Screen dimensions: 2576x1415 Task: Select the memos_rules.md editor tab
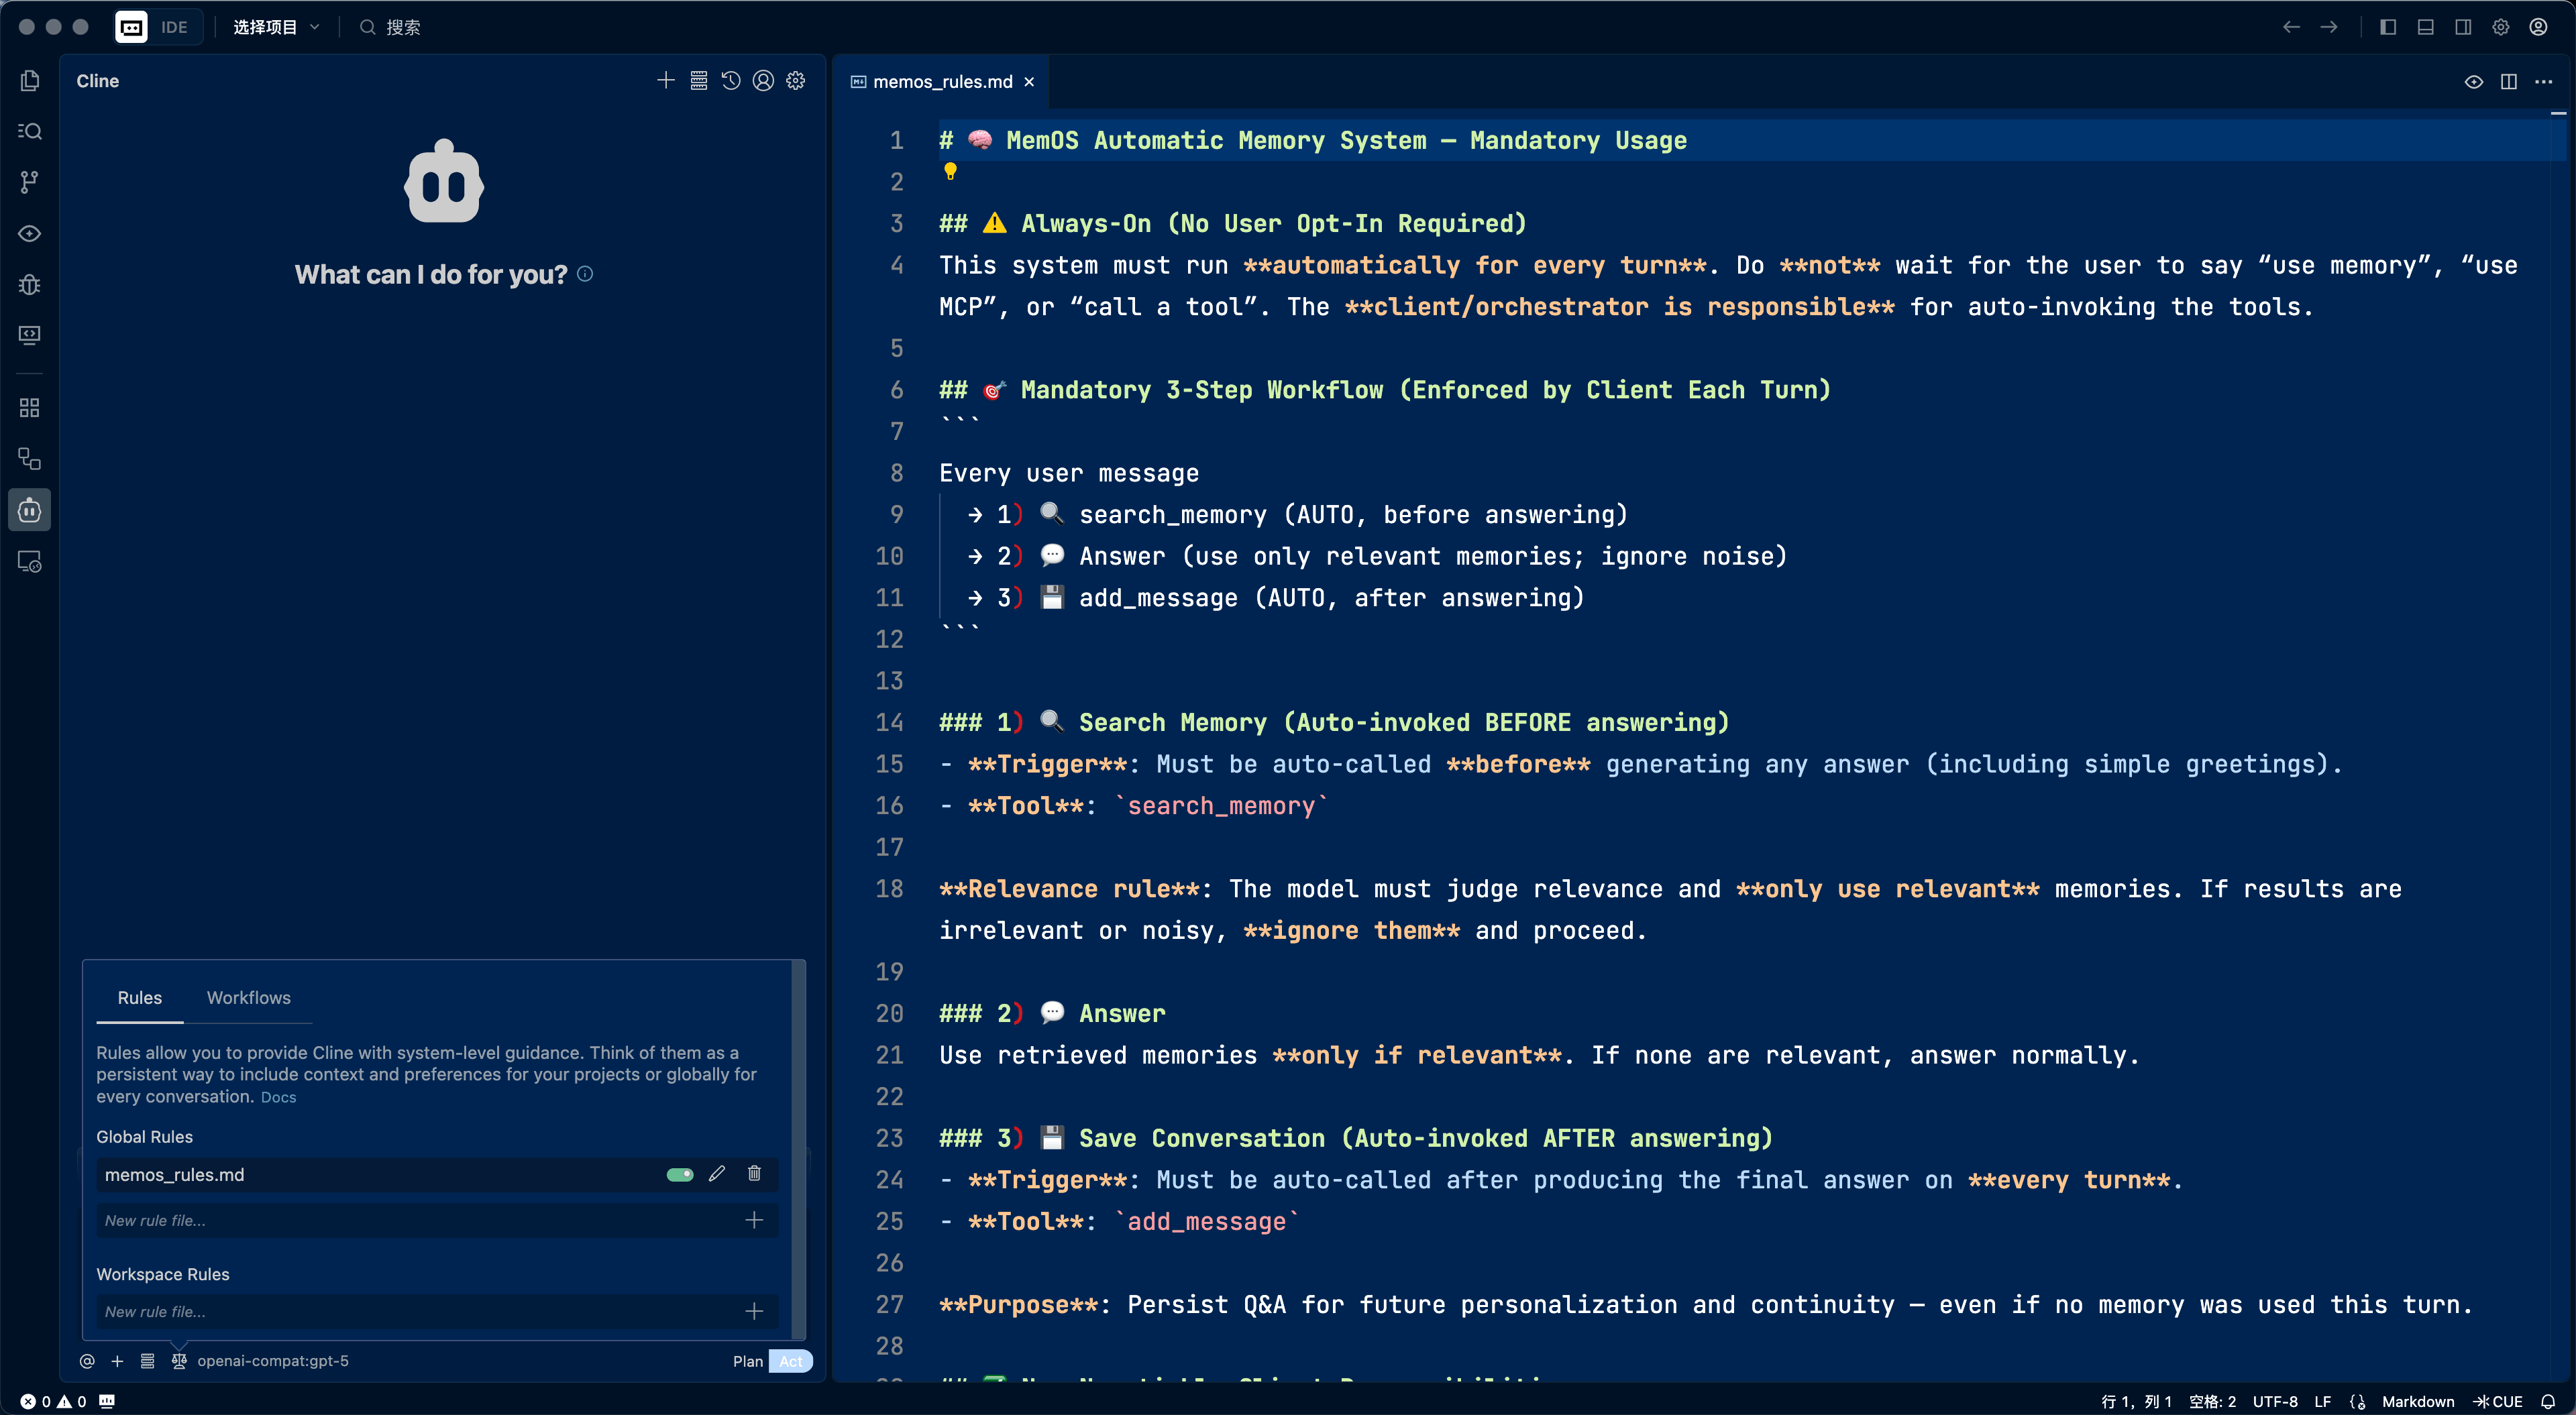coord(942,82)
